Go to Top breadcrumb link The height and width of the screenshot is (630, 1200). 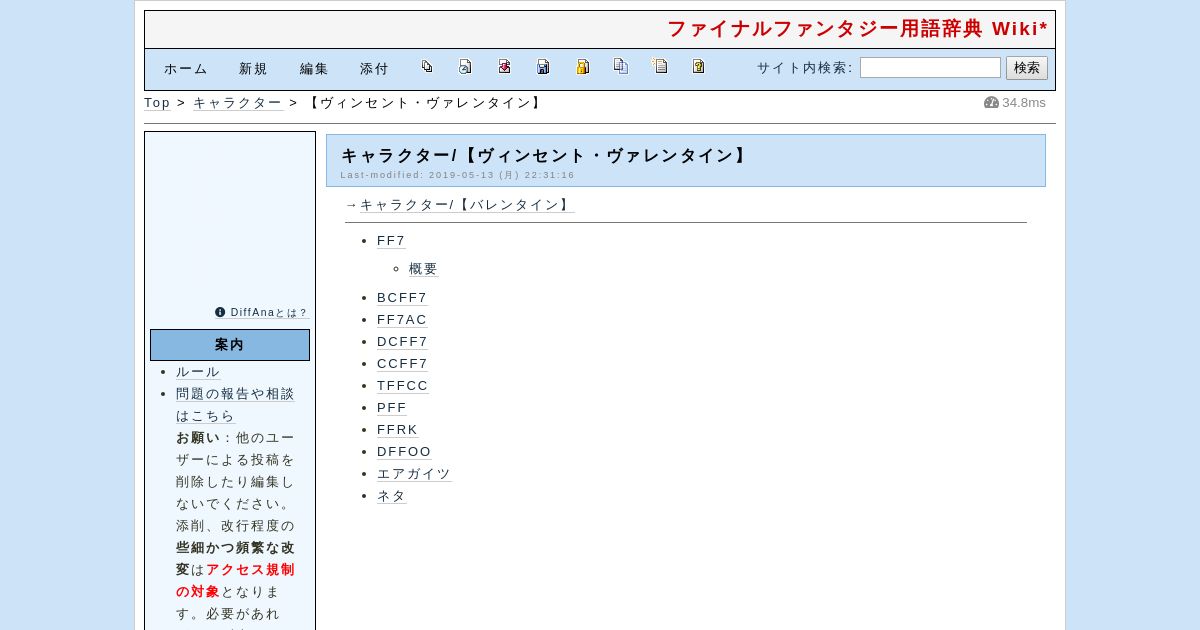coord(157,103)
